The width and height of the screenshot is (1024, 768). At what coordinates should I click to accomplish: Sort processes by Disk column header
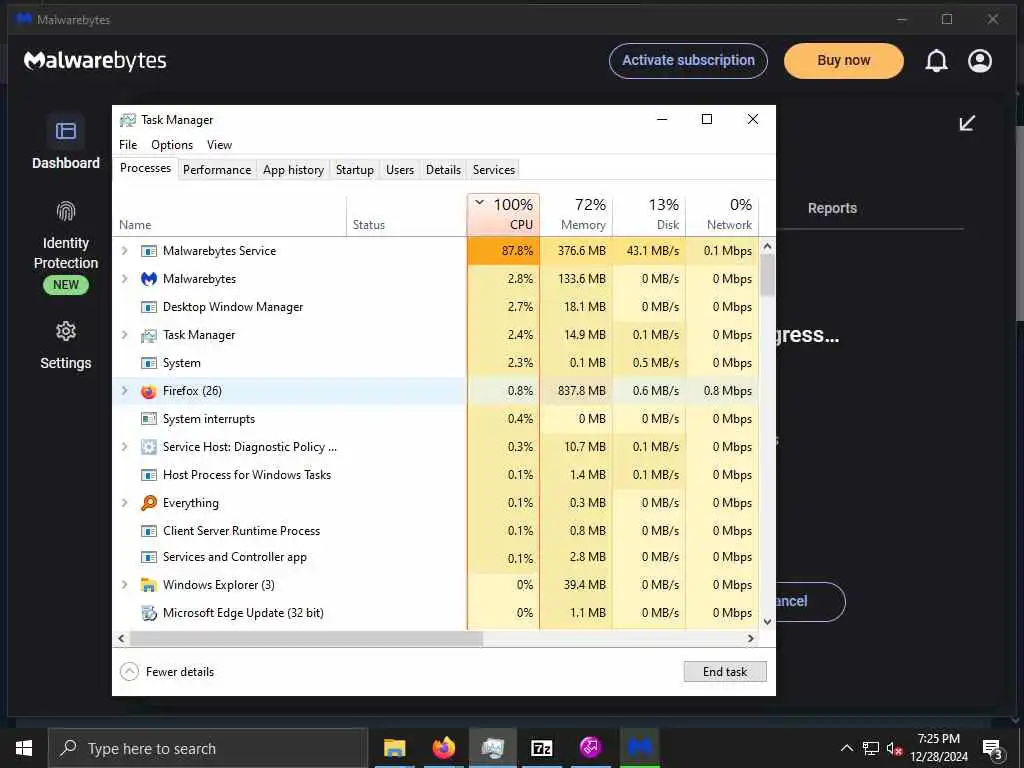coord(649,214)
